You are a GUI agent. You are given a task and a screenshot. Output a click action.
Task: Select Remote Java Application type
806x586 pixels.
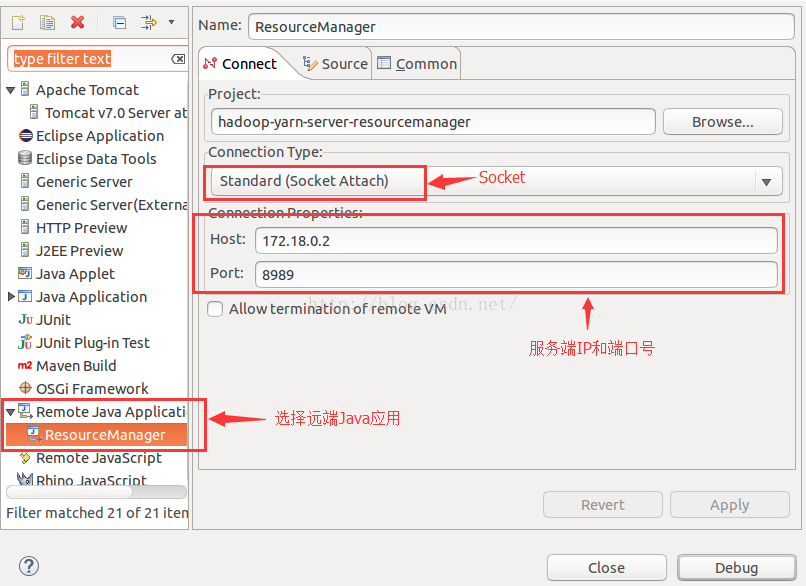click(x=111, y=412)
